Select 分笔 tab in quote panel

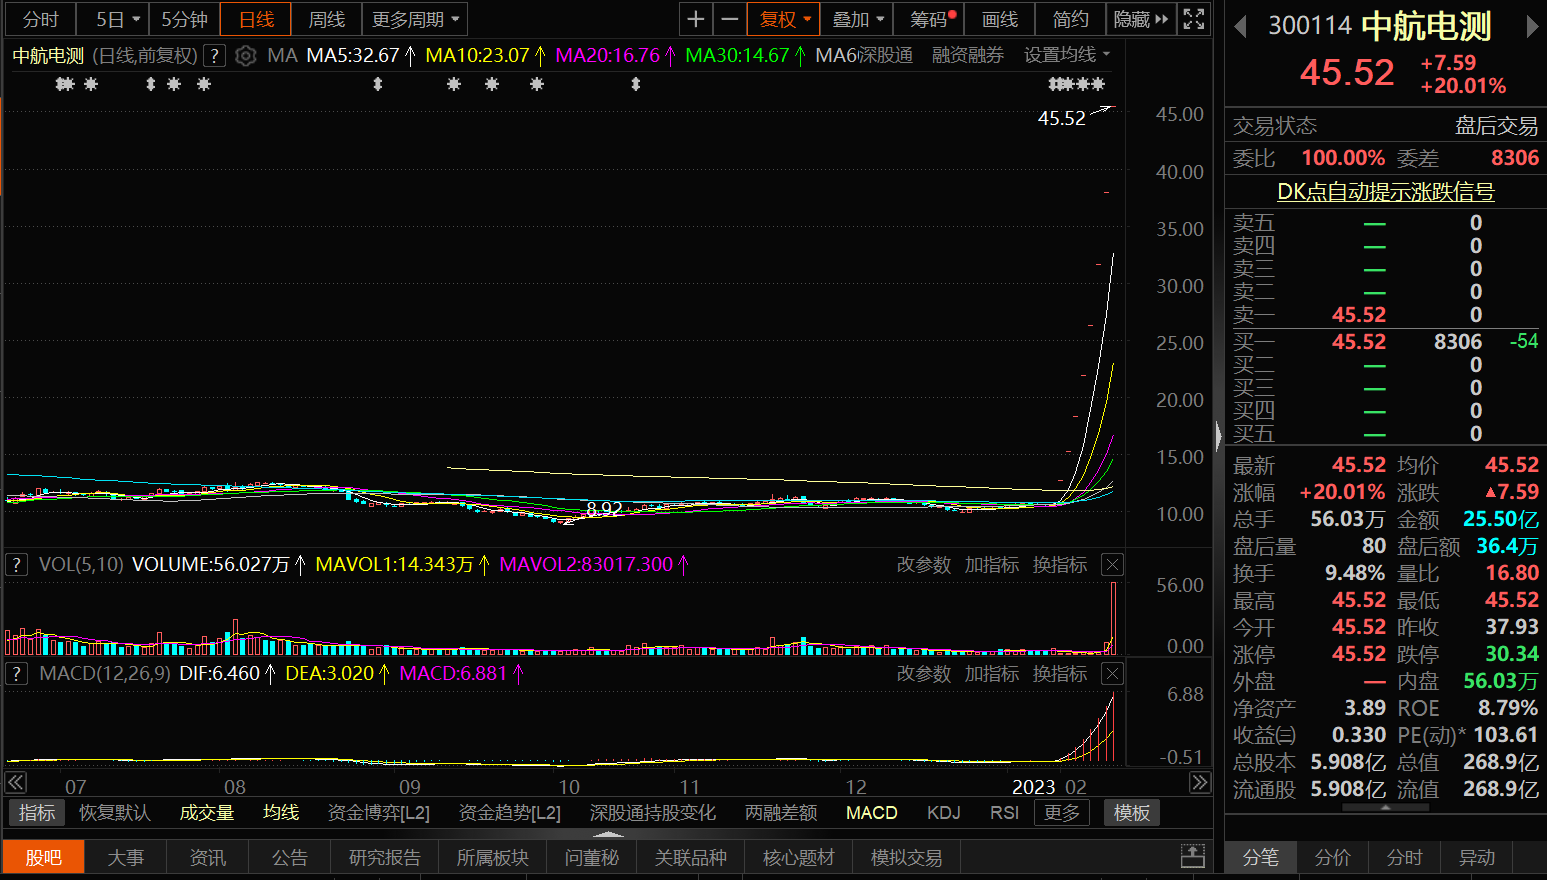1261,857
